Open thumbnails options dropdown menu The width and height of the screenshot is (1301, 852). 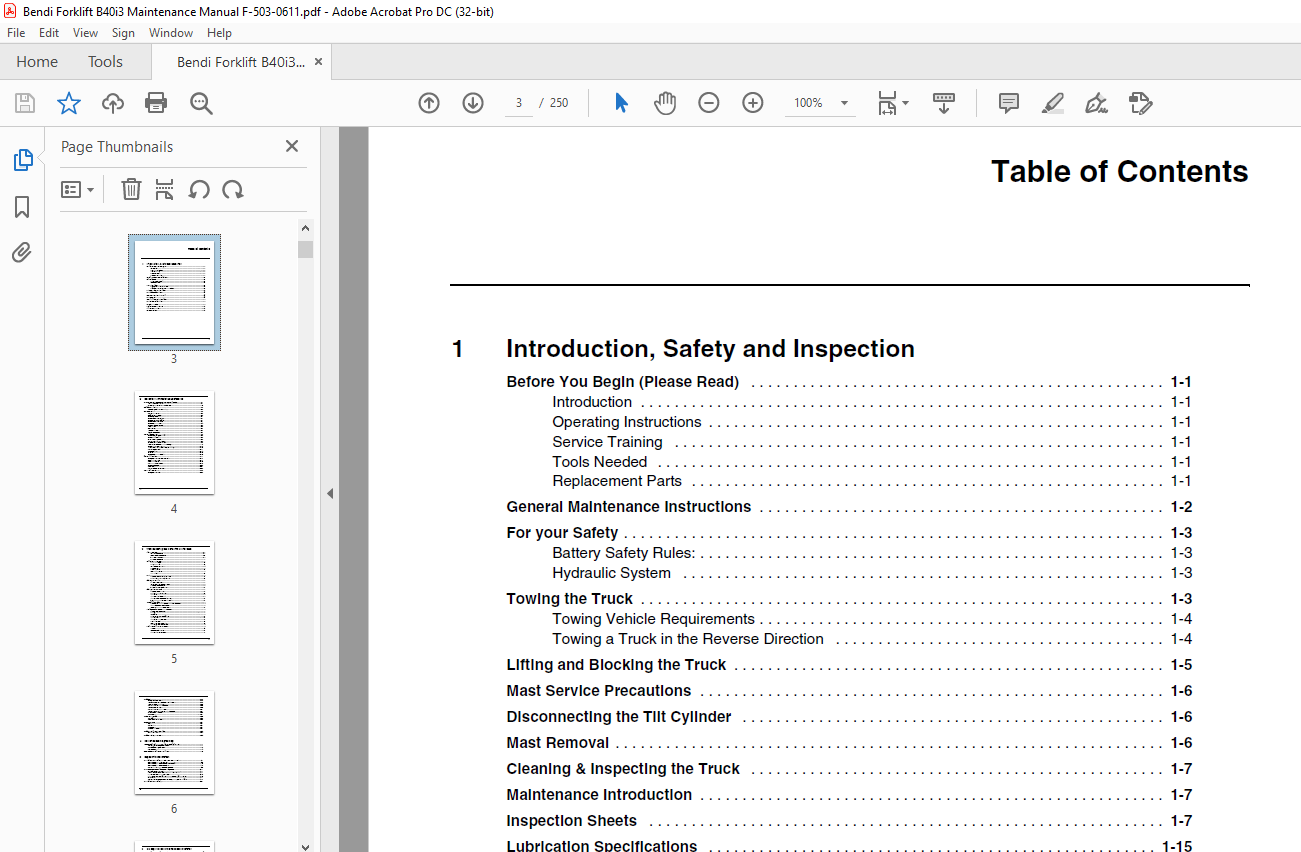point(78,189)
